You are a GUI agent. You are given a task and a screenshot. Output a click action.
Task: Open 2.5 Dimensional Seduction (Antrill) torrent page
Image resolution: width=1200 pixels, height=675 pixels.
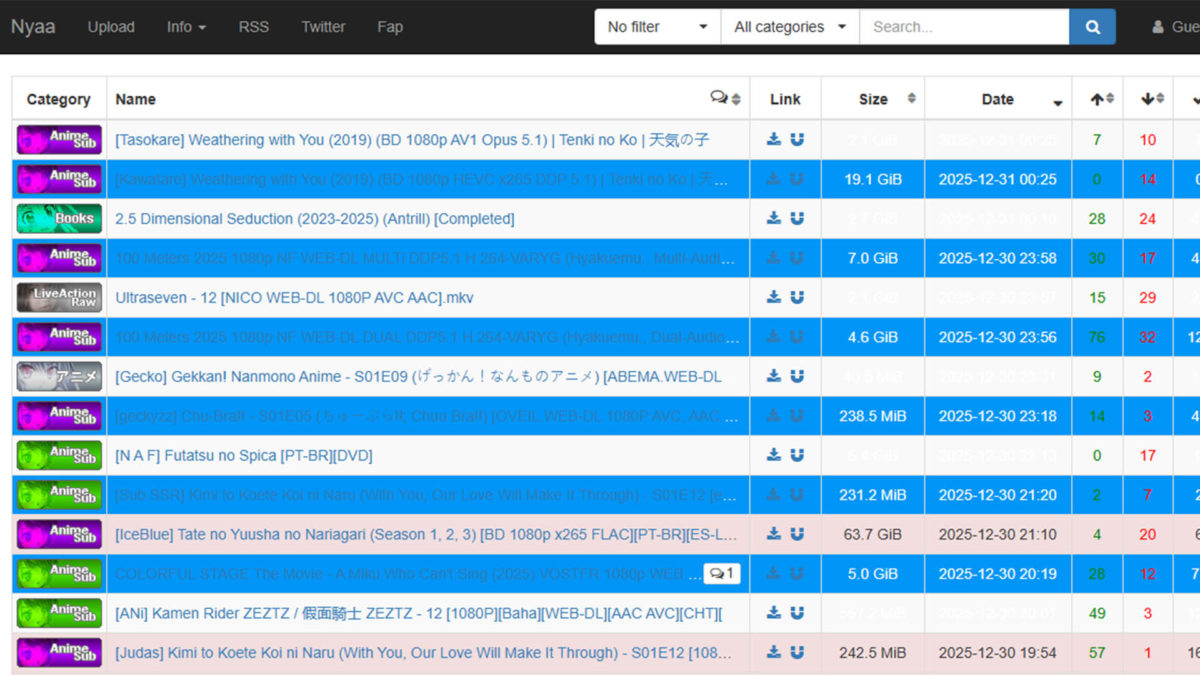coord(315,218)
